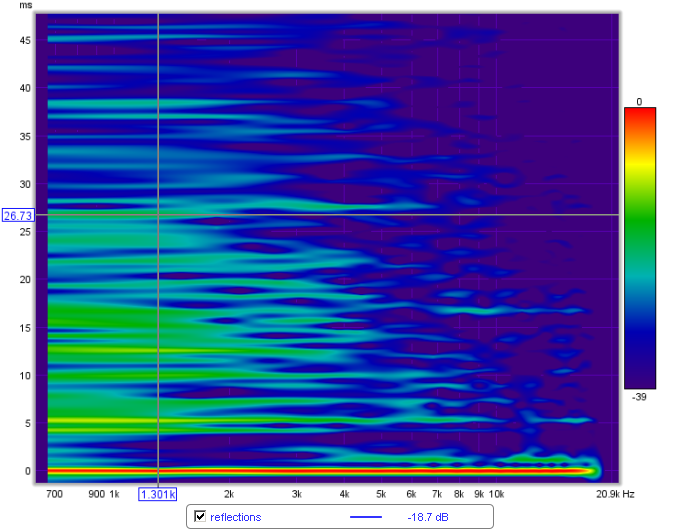681x530 pixels.
Task: Click the 8k frequency axis label
Action: click(459, 494)
